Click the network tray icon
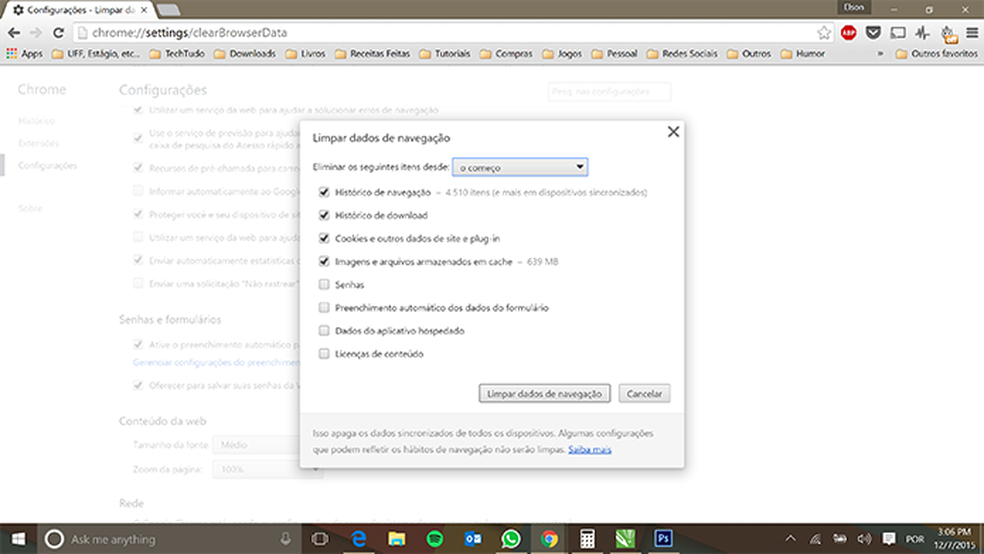The image size is (984, 554). pyautogui.click(x=815, y=539)
